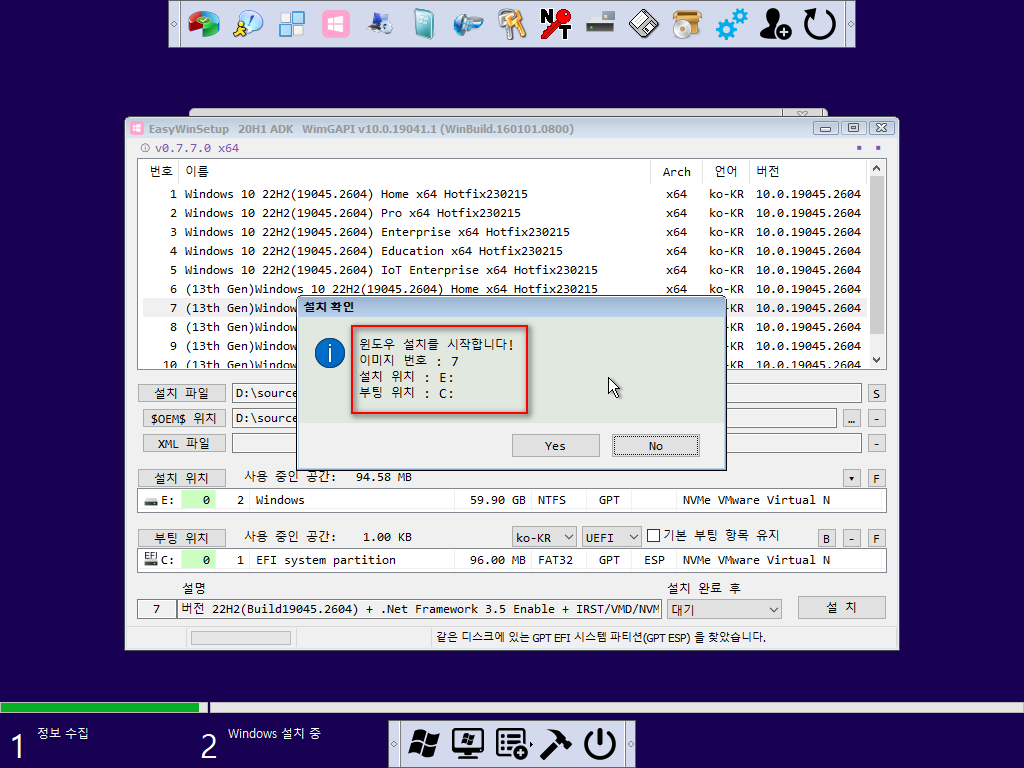This screenshot has height=768, width=1024.
Task: Click the 설명 description text field
Action: point(419,609)
